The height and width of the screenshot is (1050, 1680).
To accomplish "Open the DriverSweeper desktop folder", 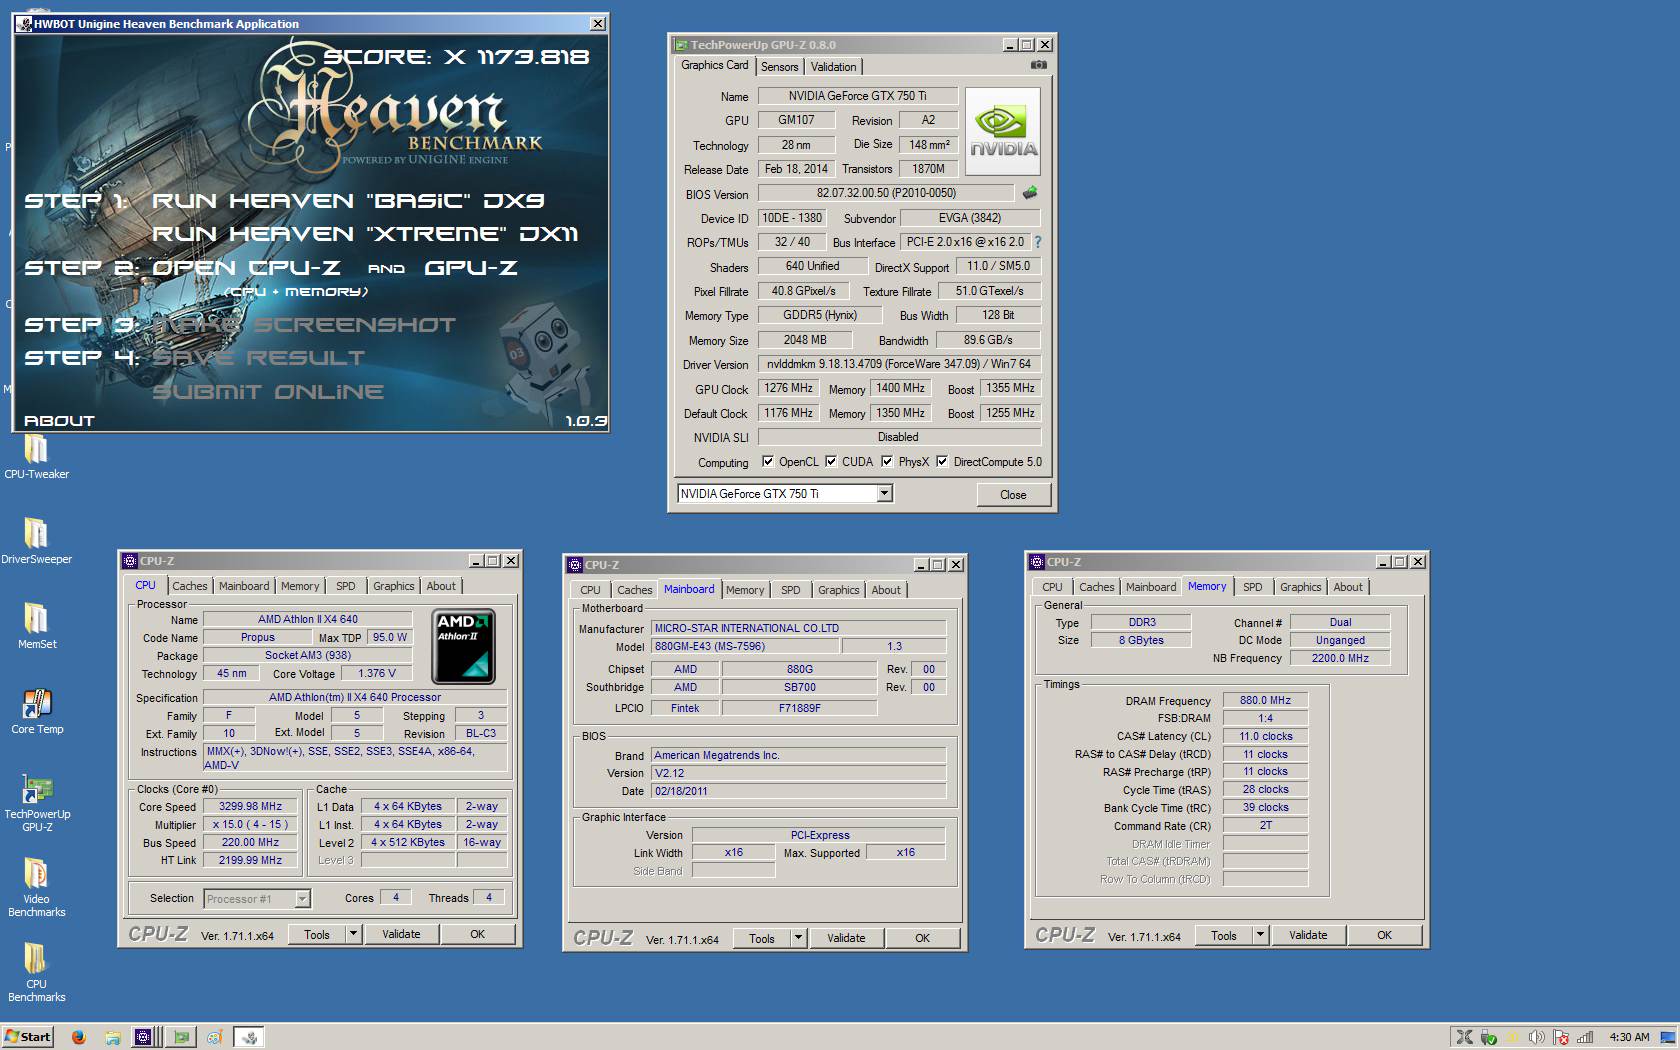I will click(x=36, y=541).
